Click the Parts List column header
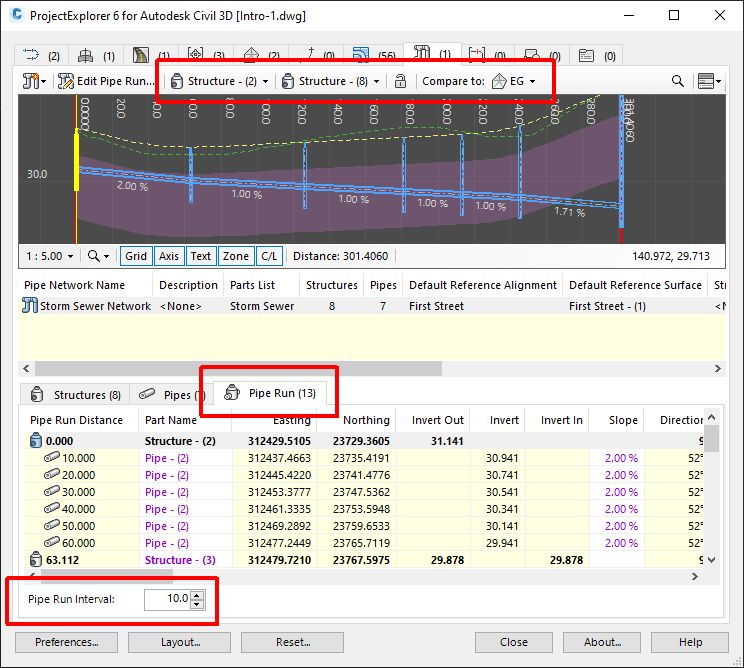Screen dimensions: 744x668 click(252, 285)
